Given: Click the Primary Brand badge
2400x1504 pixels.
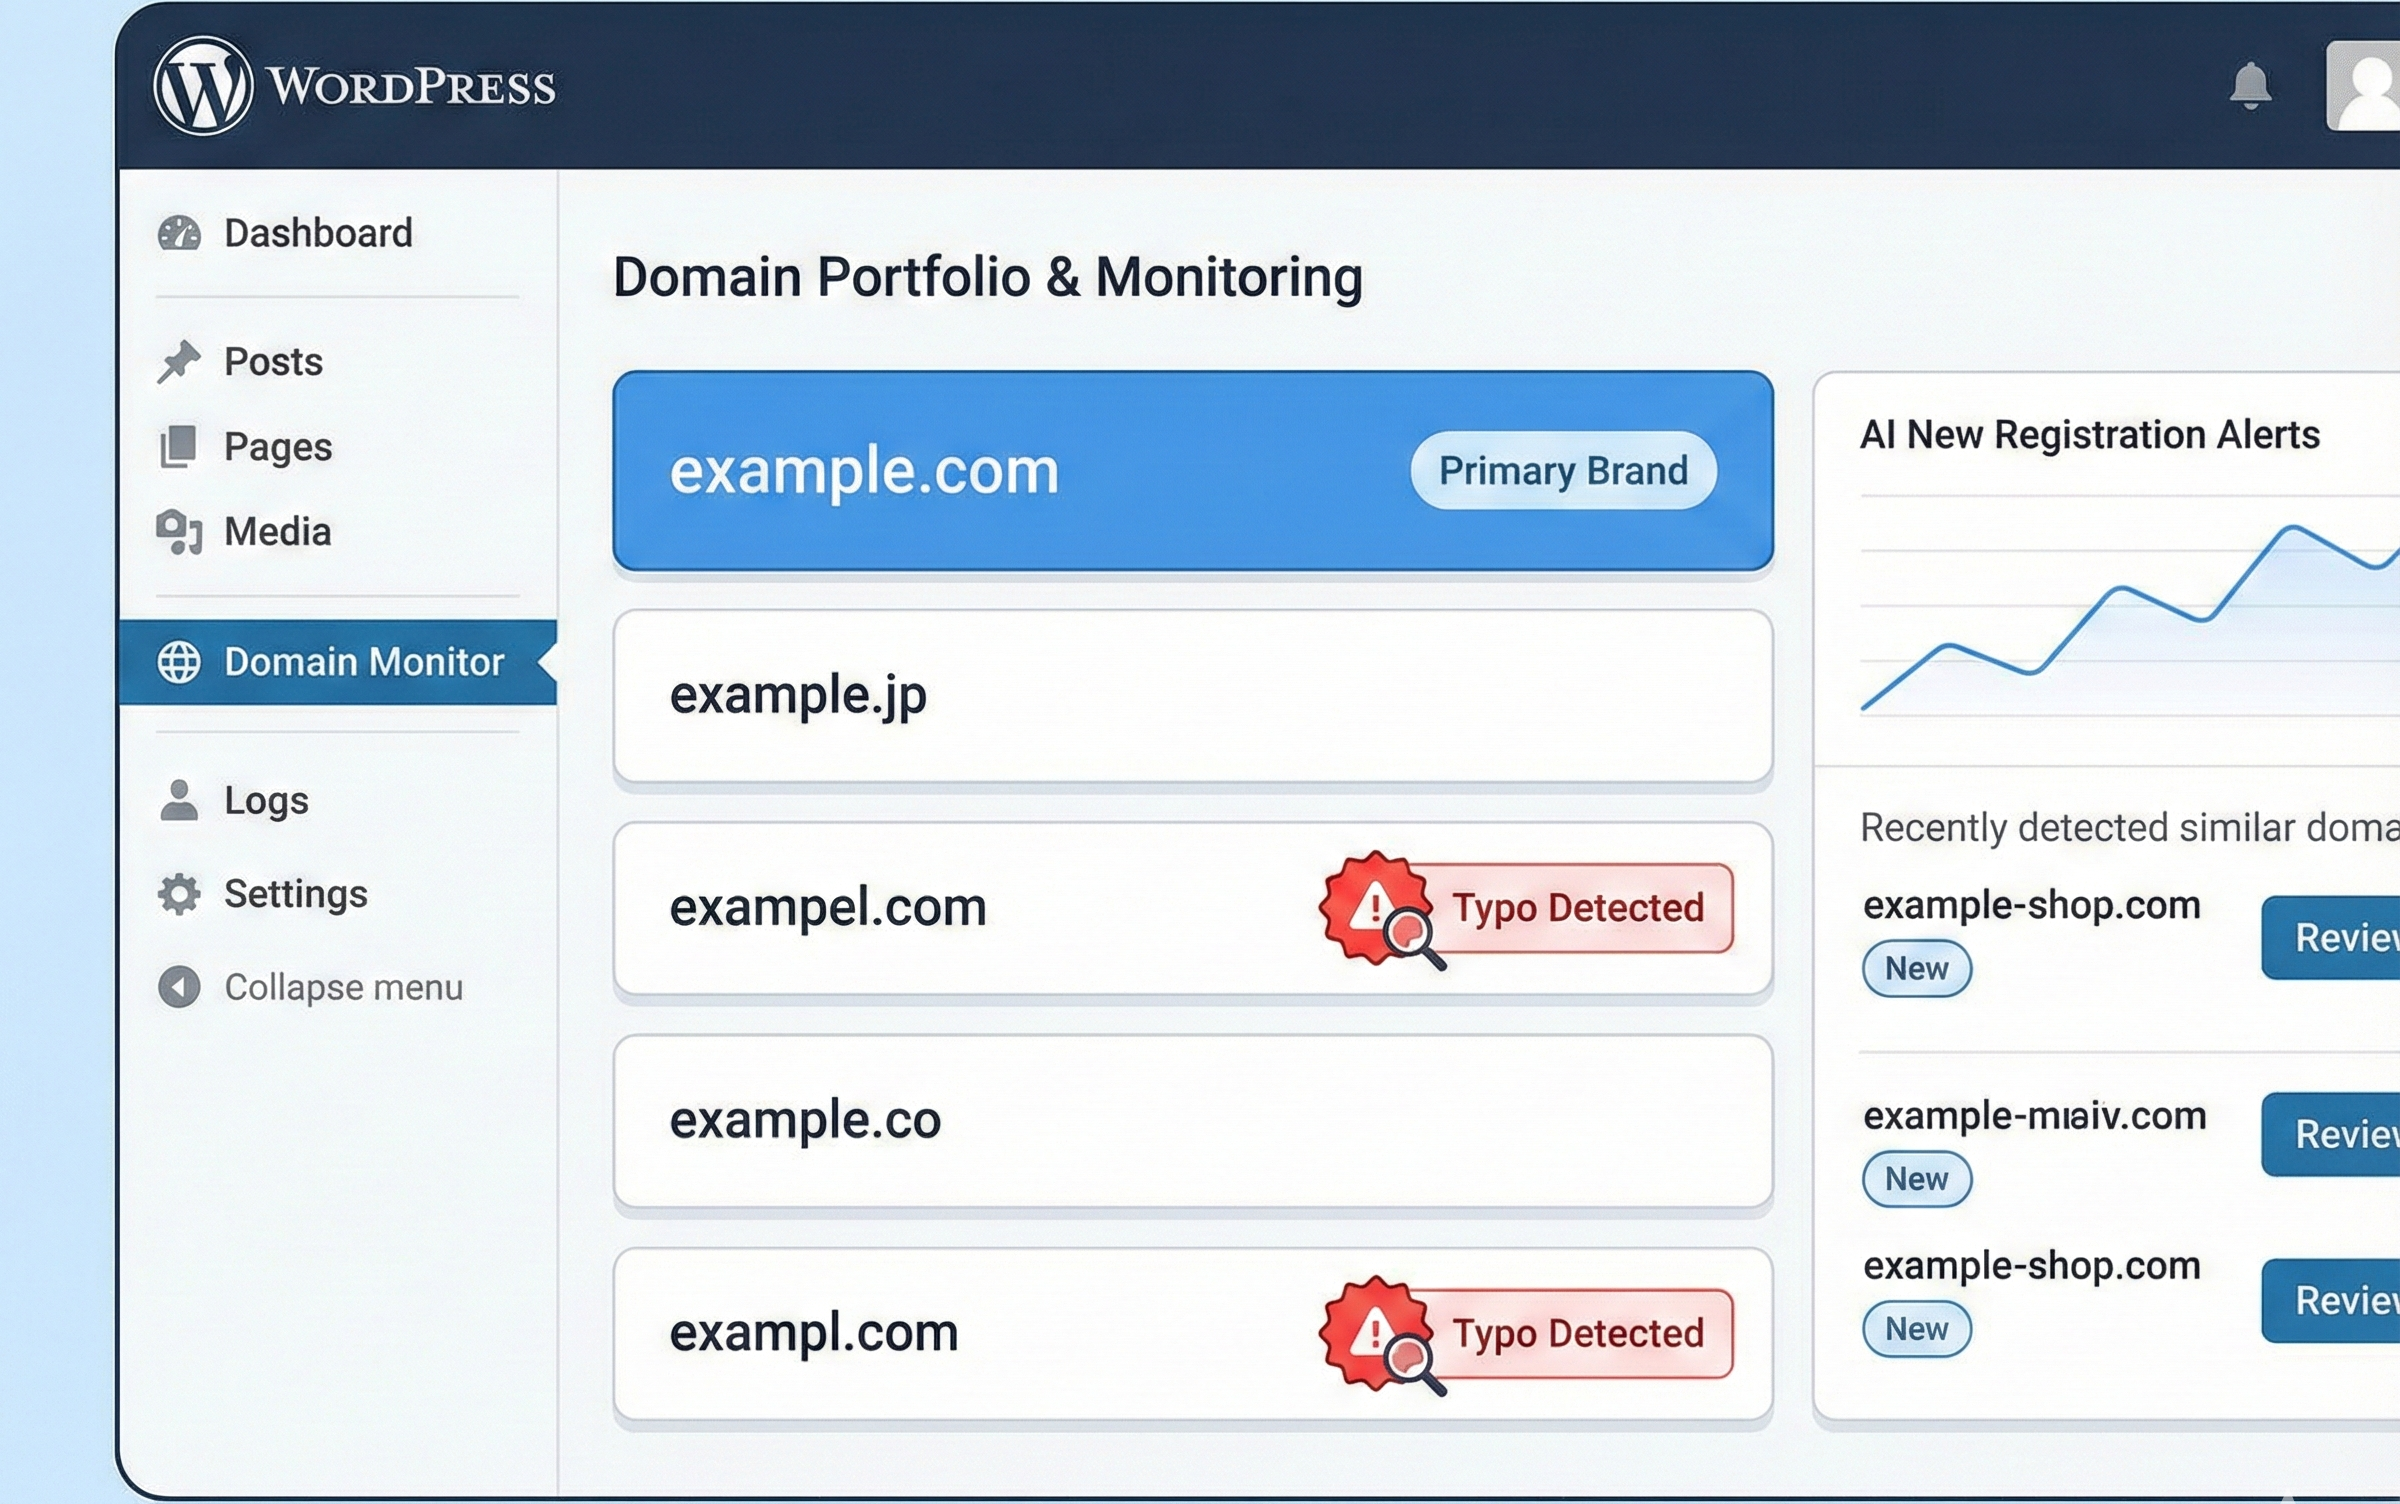Looking at the screenshot, I should 1563,470.
